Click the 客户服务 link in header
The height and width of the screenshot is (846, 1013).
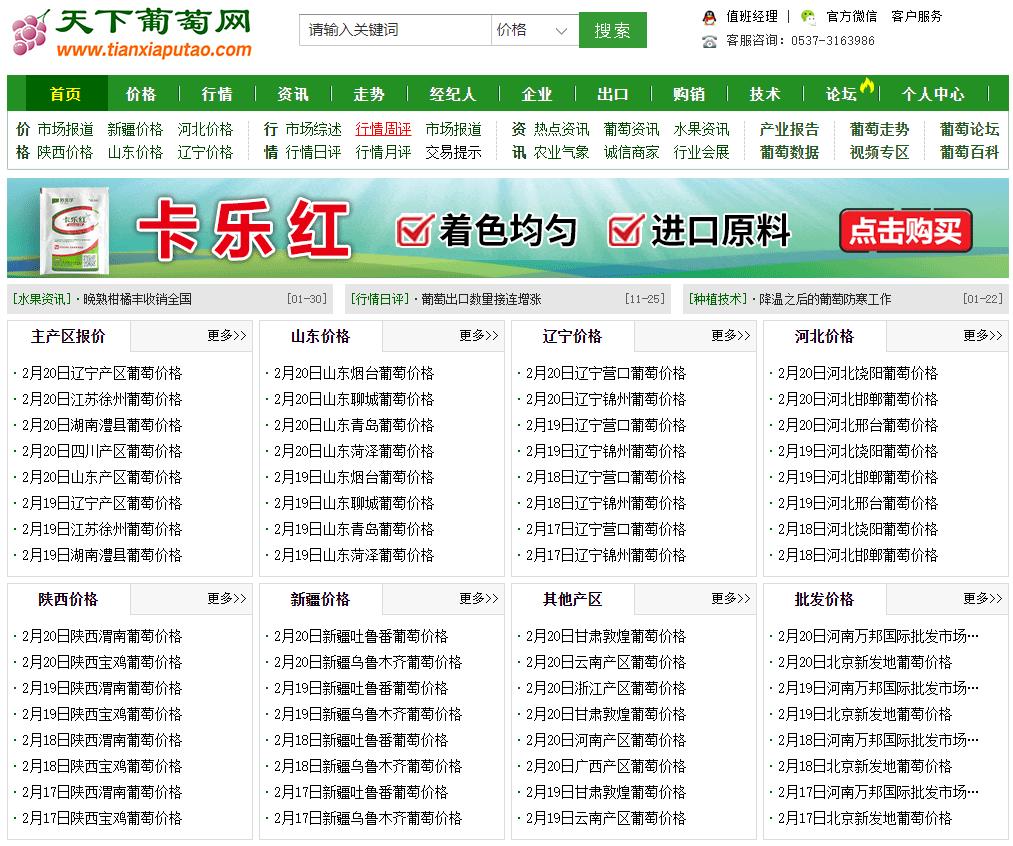click(x=917, y=16)
